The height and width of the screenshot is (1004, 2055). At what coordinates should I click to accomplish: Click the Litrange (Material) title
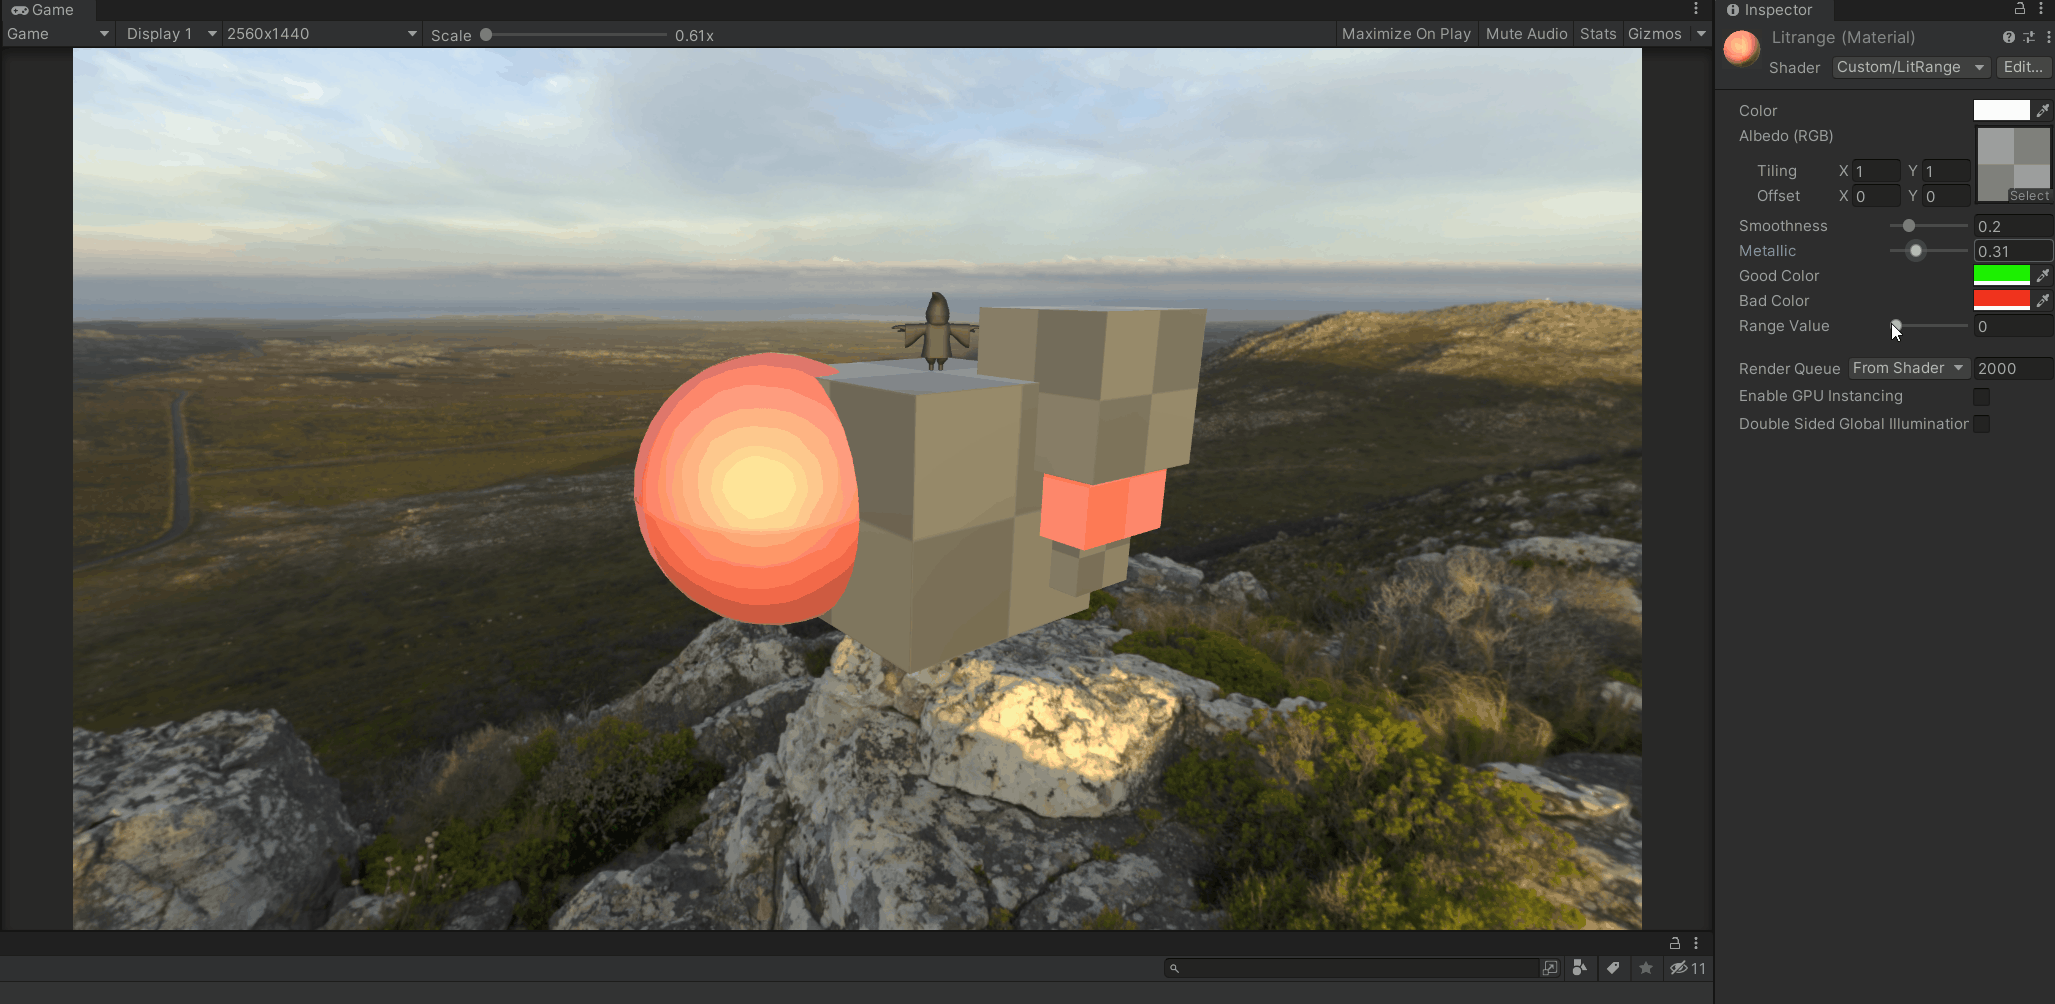coord(1843,37)
